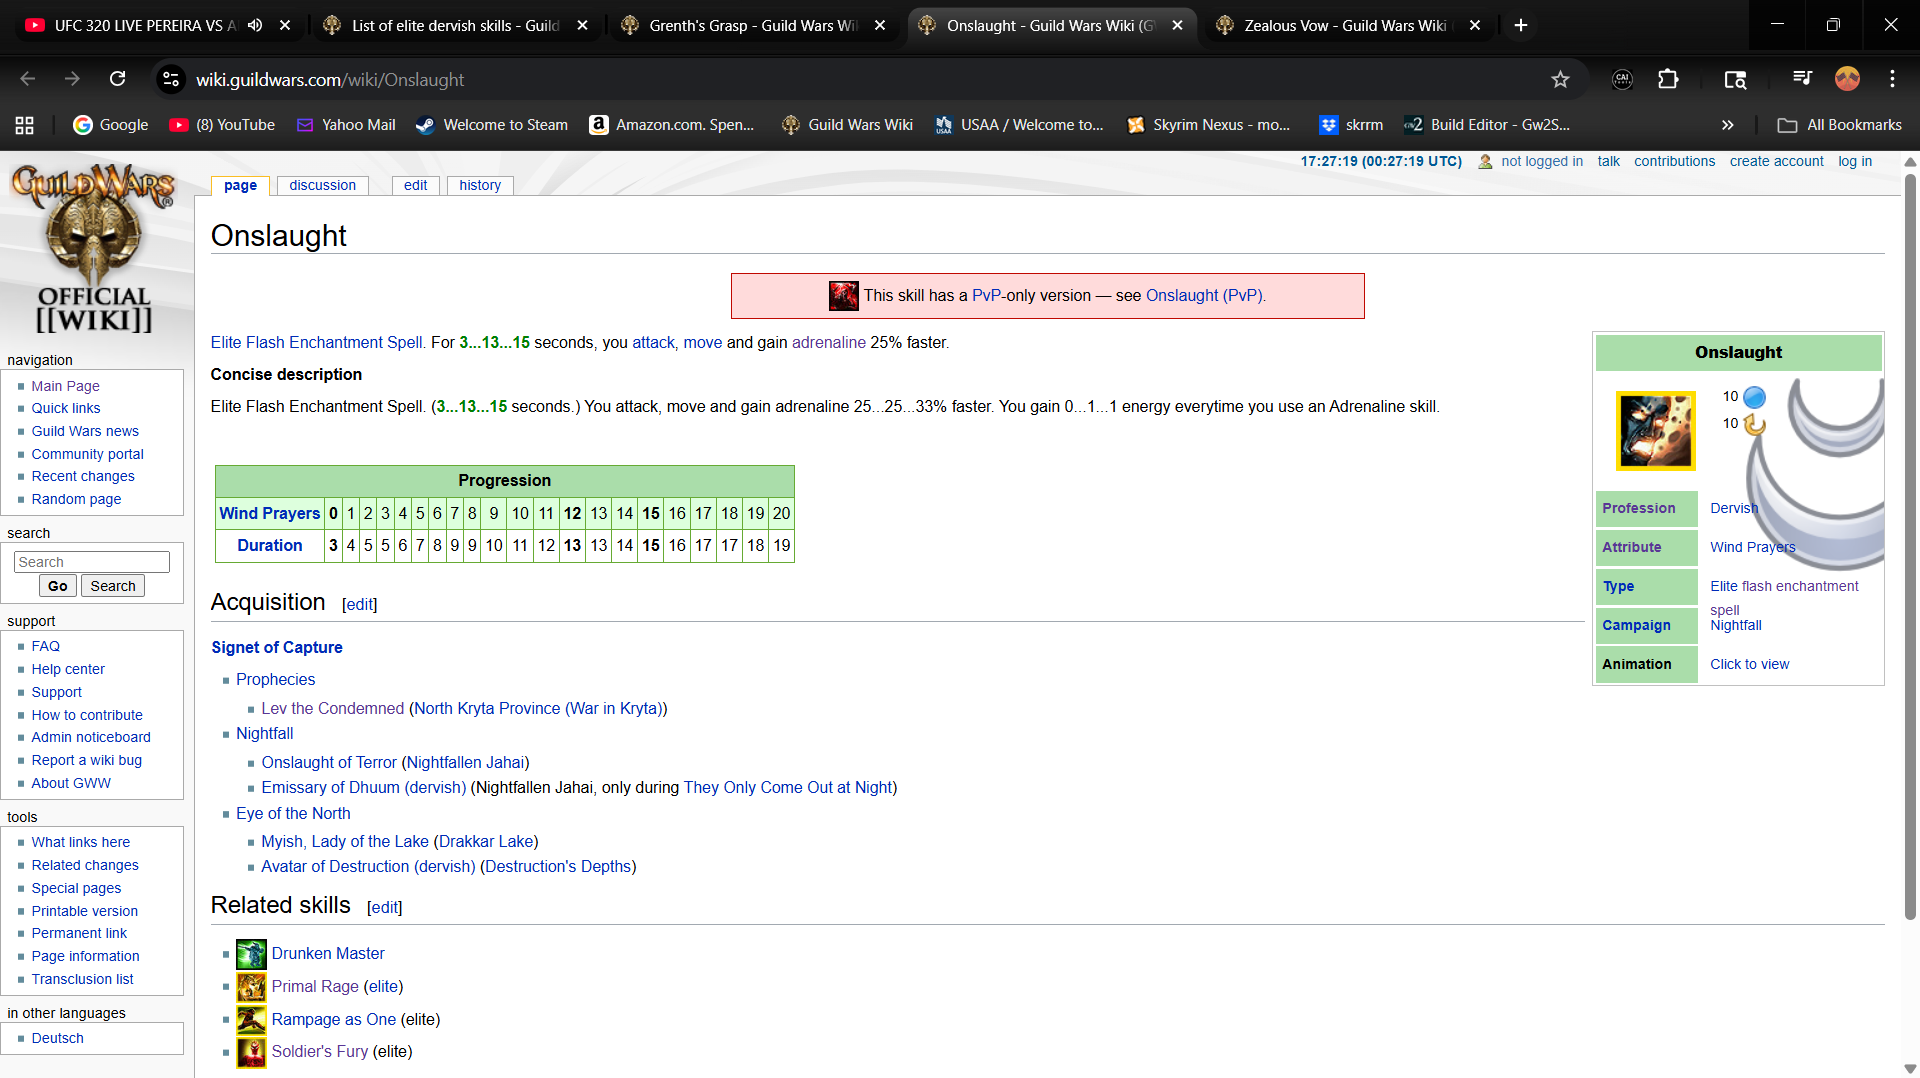Open Report a wiki bug link
Screen dimensions: 1920x1078
pyautogui.click(x=86, y=760)
